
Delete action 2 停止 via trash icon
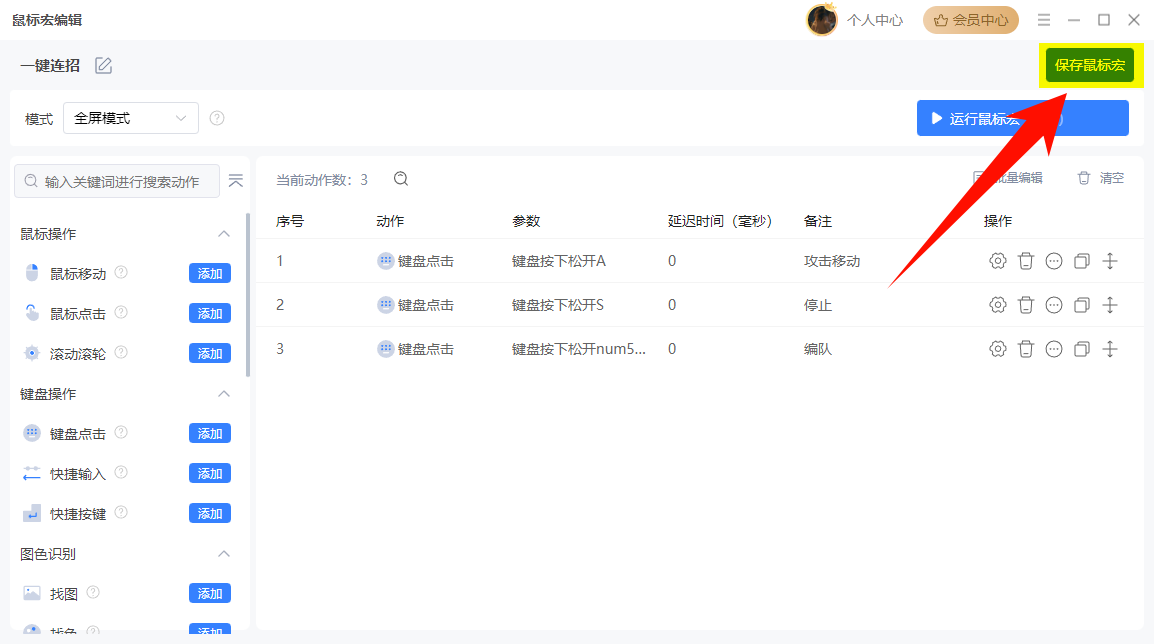pyautogui.click(x=1025, y=304)
